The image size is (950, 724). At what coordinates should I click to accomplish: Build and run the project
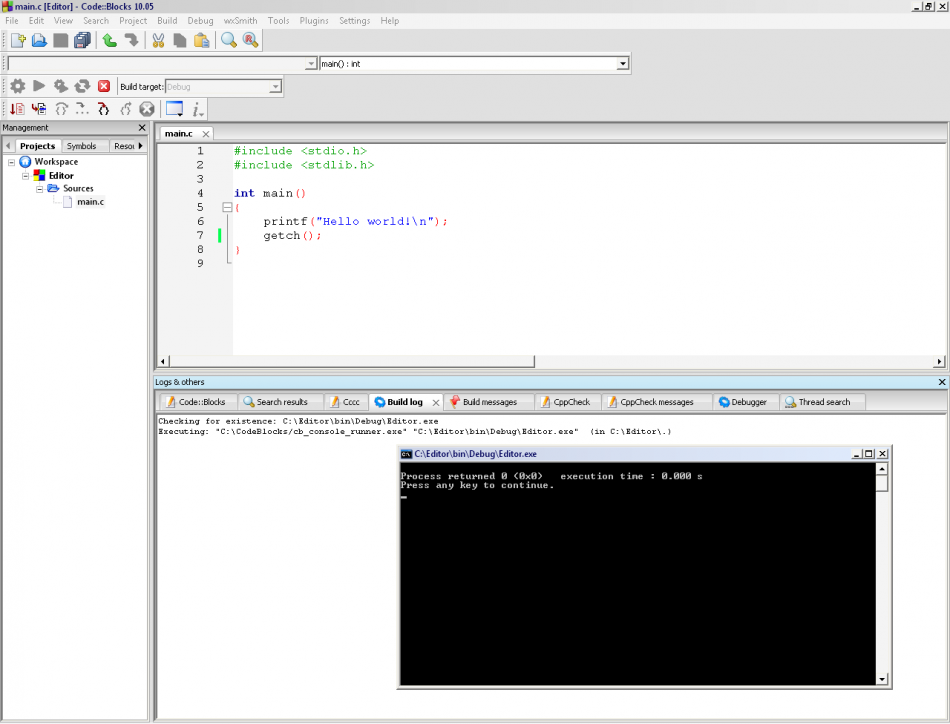point(61,86)
